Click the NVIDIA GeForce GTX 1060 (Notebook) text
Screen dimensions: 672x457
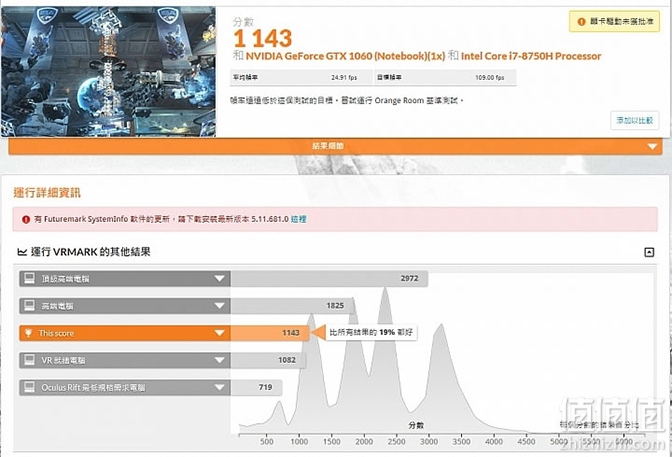coord(345,56)
